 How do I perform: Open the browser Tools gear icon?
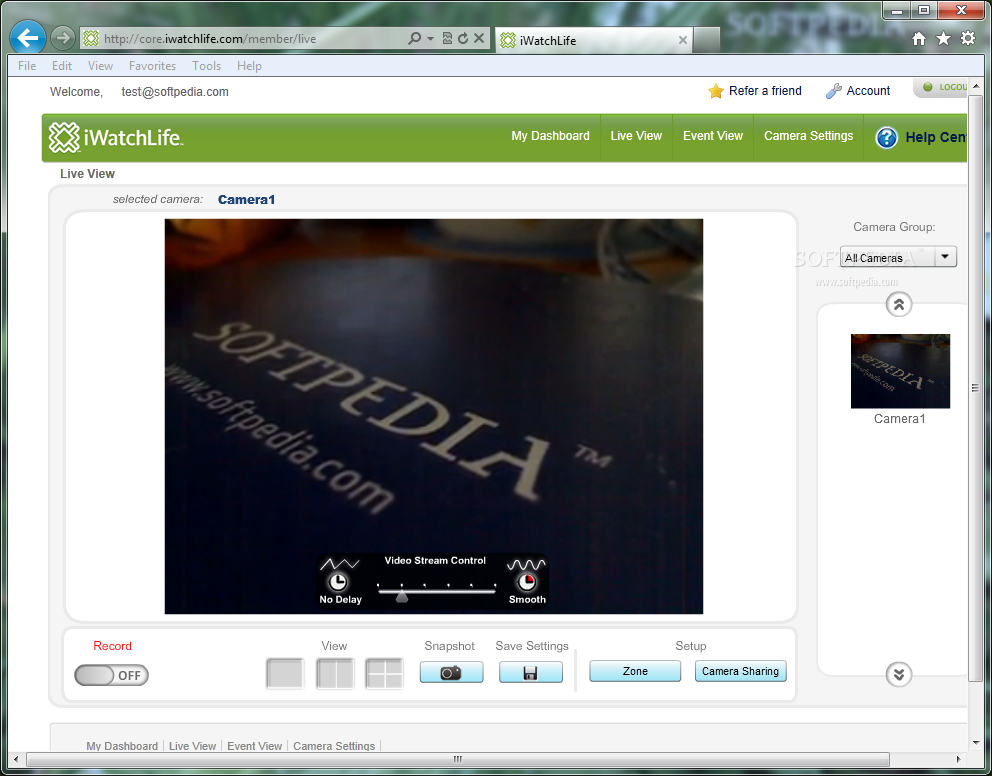968,39
